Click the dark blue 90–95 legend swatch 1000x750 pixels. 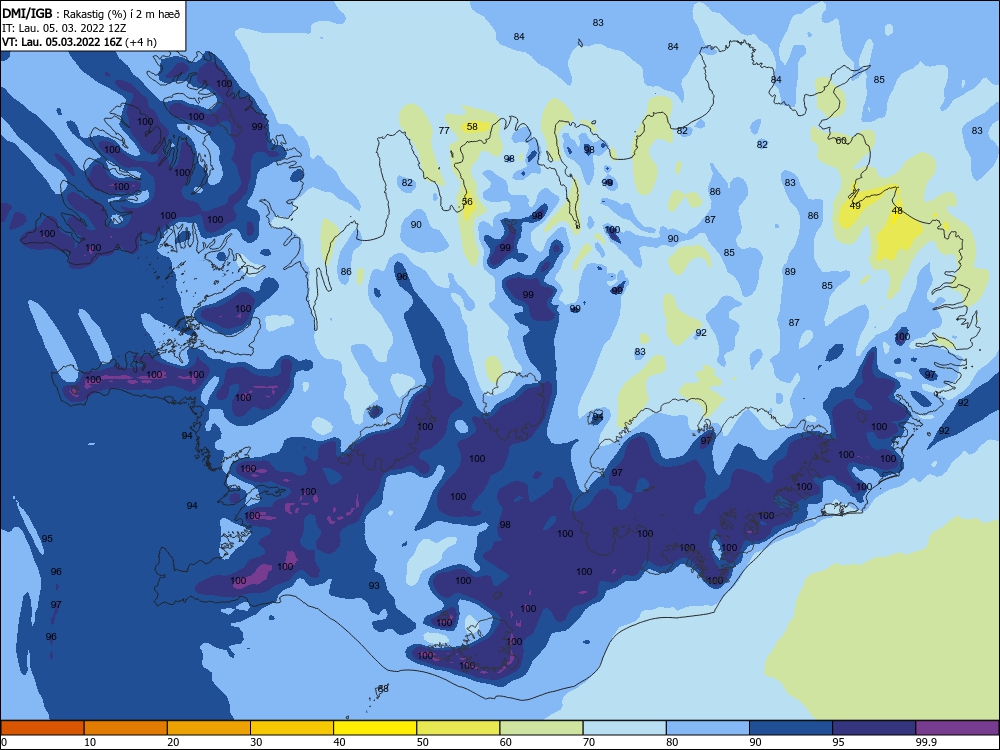point(791,728)
